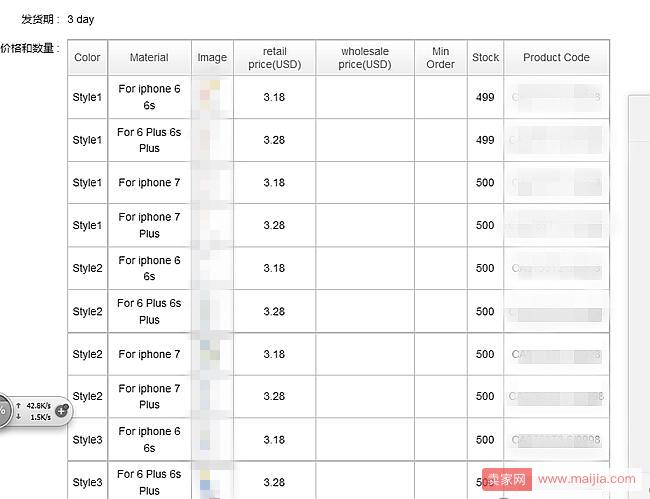This screenshot has width=650, height=499.
Task: Click stock value 499 in first row
Action: pyautogui.click(x=485, y=97)
